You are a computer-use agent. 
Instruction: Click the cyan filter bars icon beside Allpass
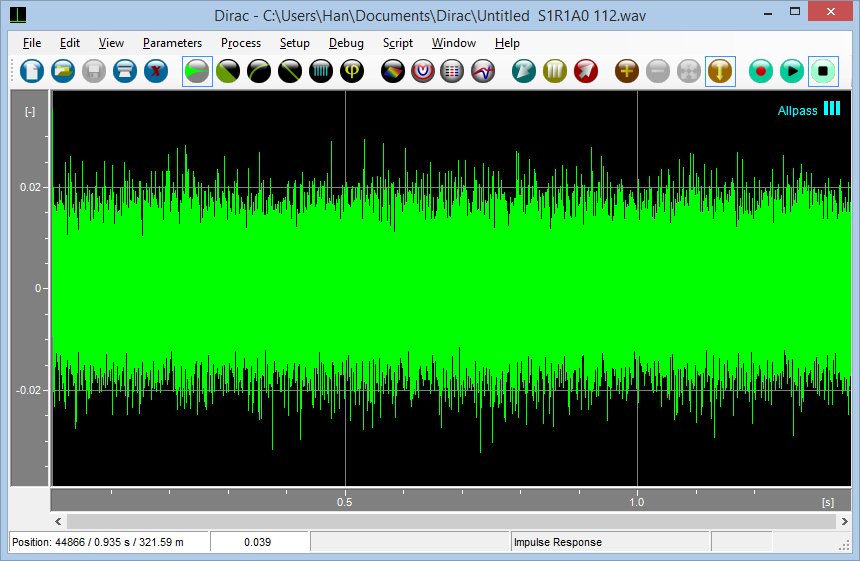click(832, 109)
